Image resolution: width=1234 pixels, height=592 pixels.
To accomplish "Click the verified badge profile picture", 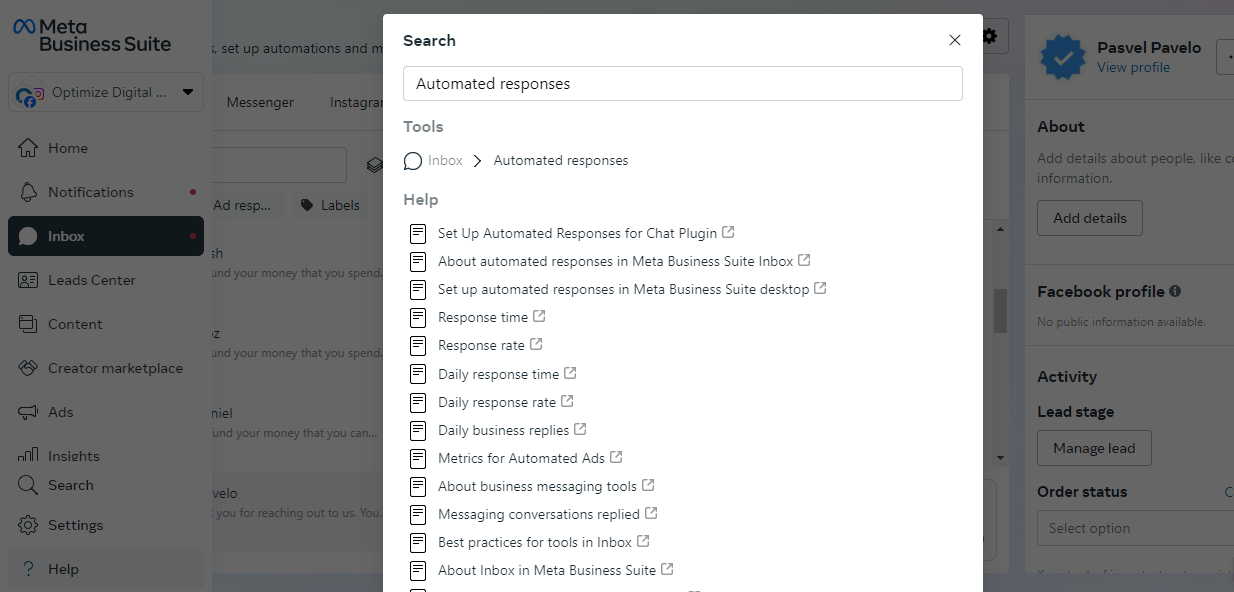I will [x=1062, y=57].
